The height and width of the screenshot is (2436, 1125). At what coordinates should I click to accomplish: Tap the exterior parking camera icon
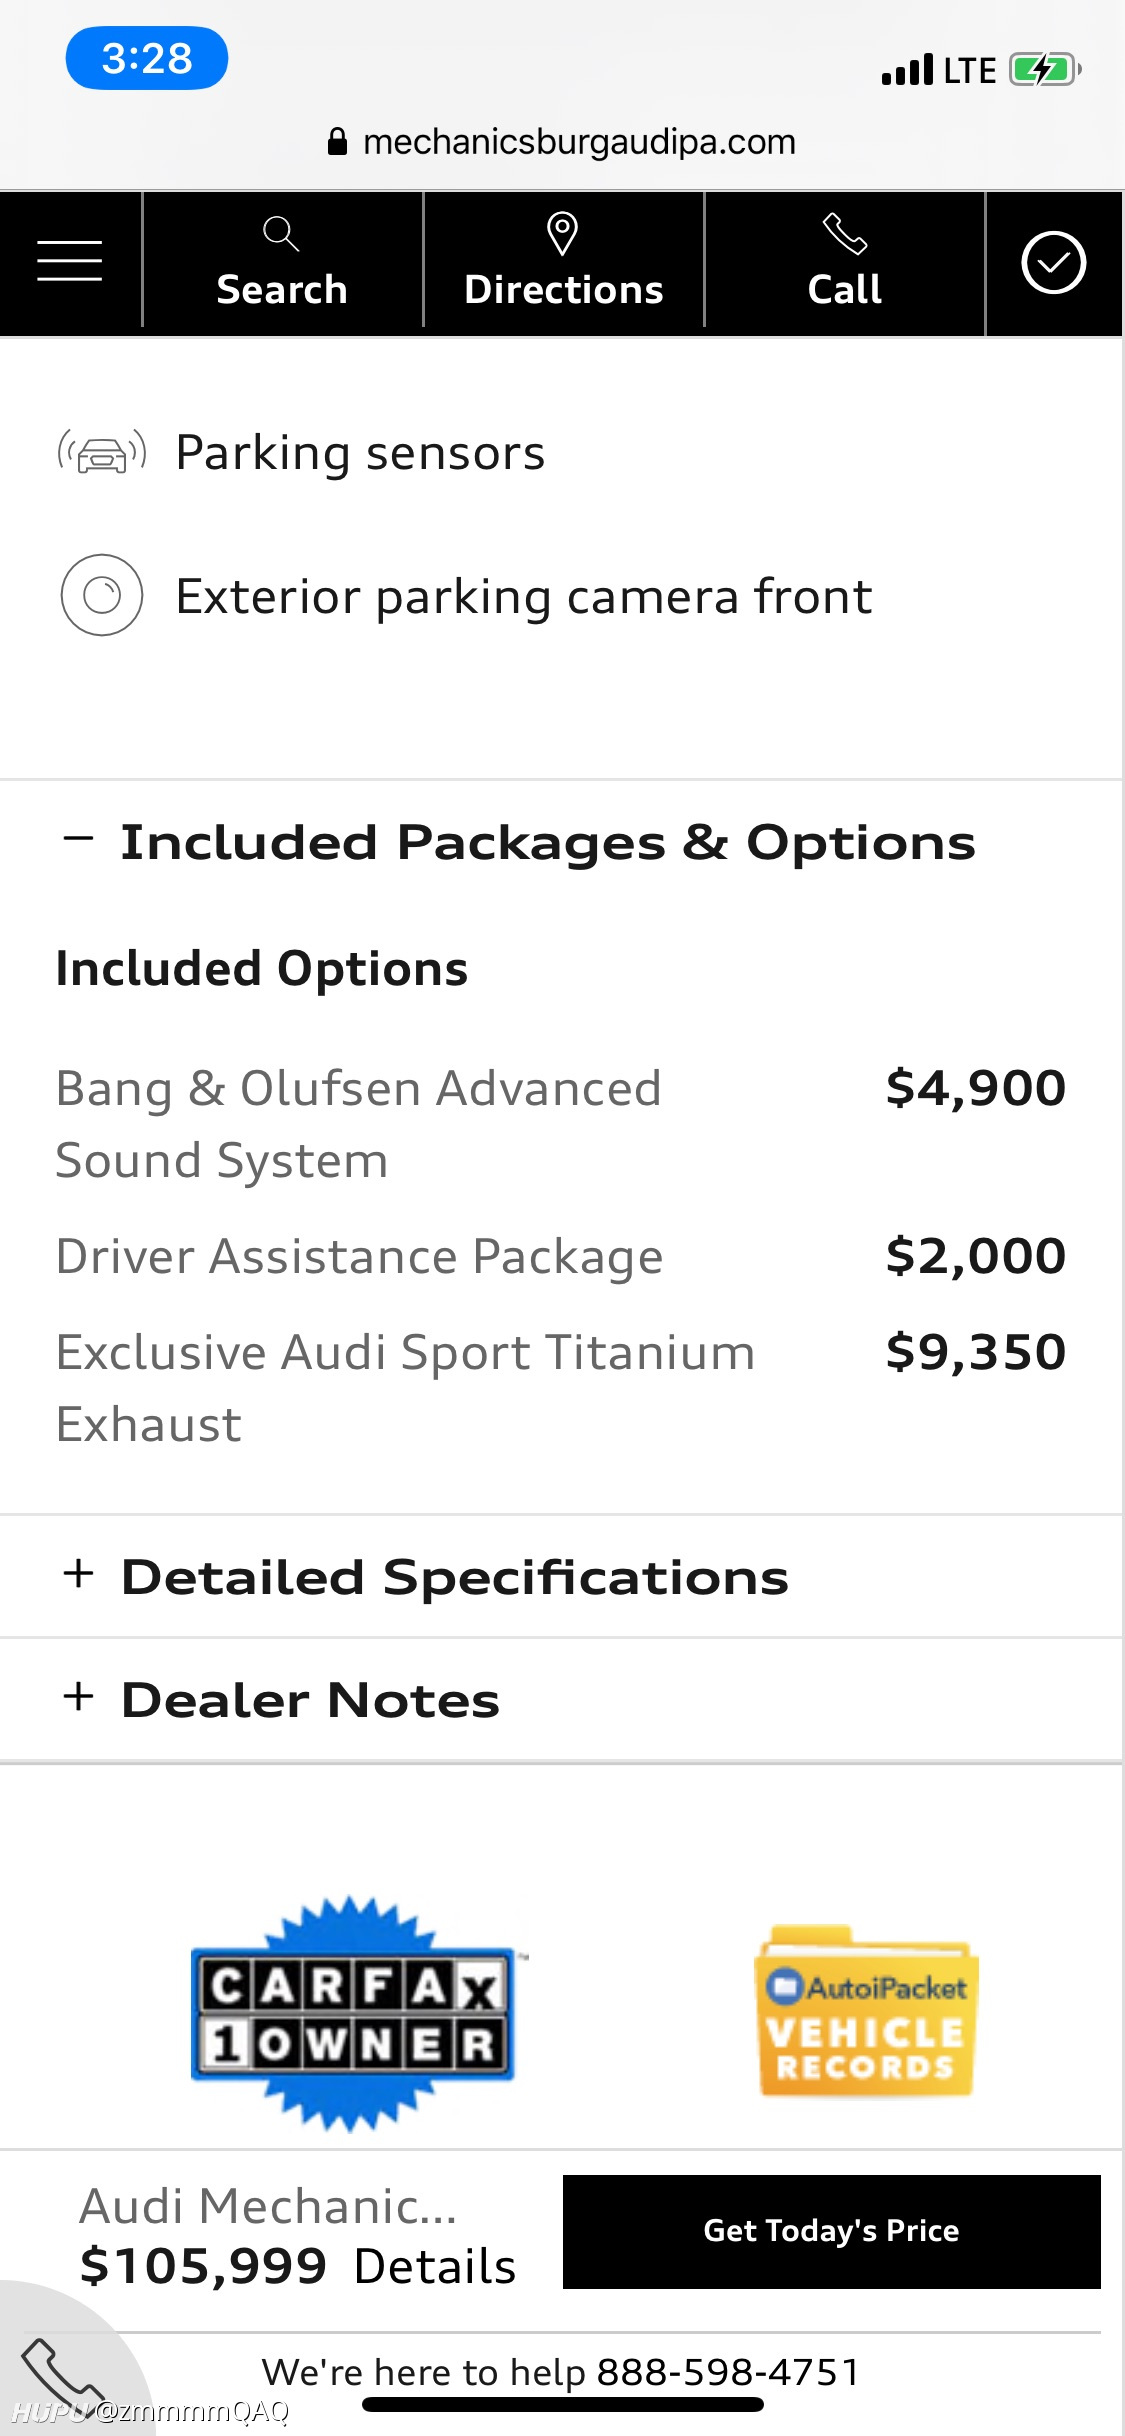pyautogui.click(x=102, y=595)
